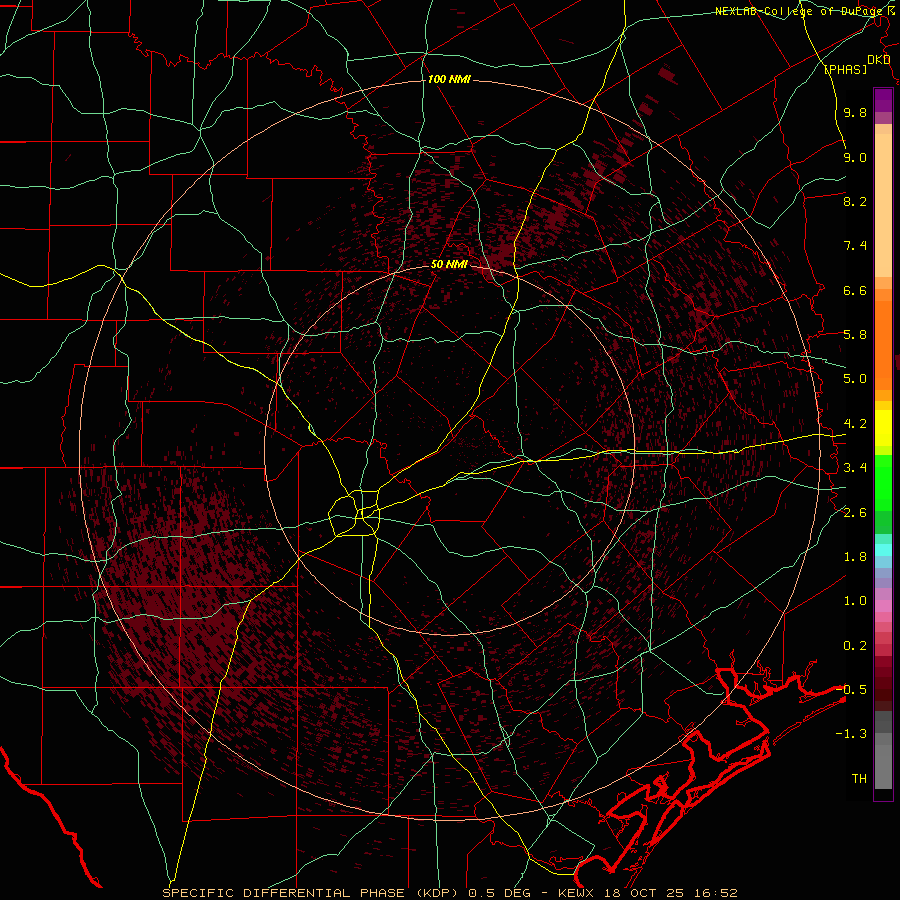Click the 5.0 scale value label

(855, 379)
